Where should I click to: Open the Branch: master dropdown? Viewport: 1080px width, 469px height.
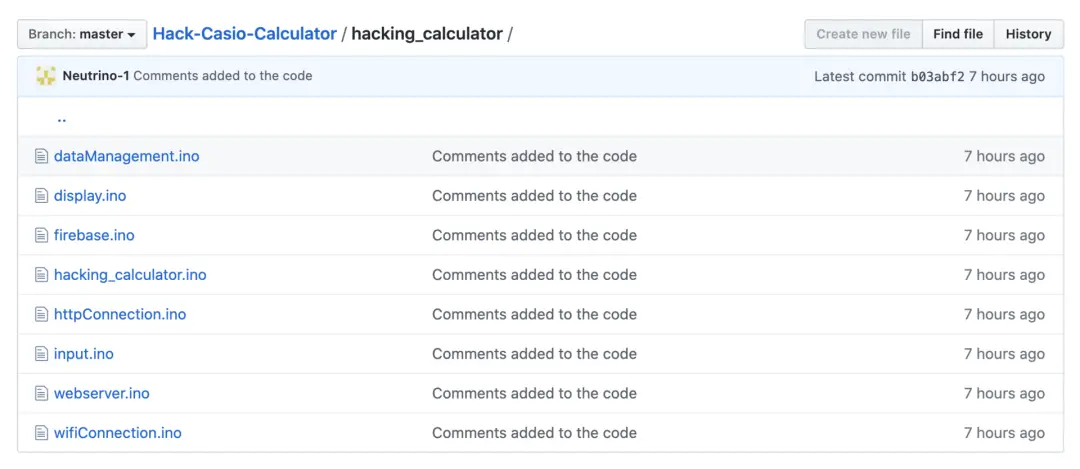pyautogui.click(x=82, y=34)
